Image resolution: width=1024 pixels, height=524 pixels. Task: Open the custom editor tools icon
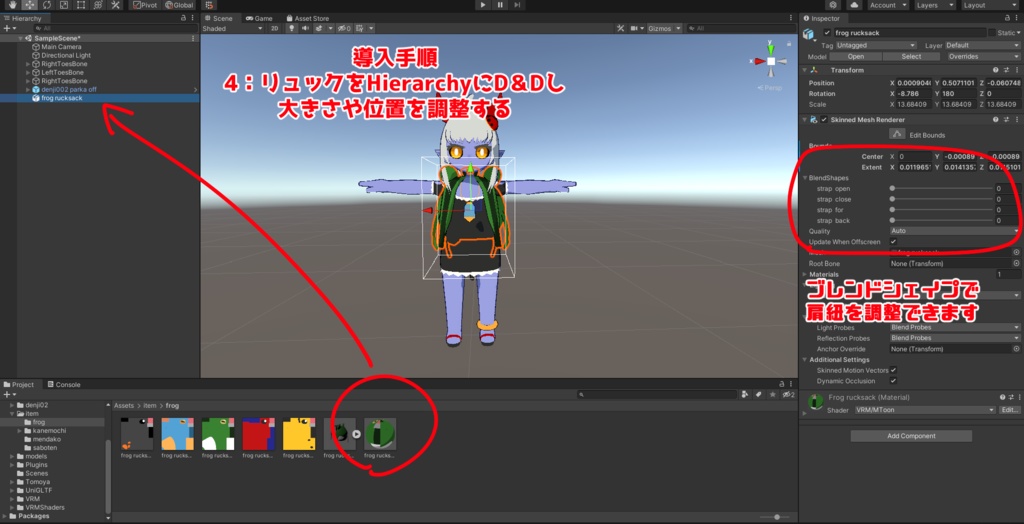pos(115,5)
